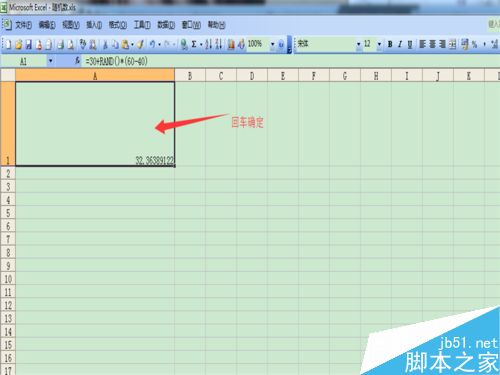
Task: Run the Spelling check icon
Action: (83, 44)
